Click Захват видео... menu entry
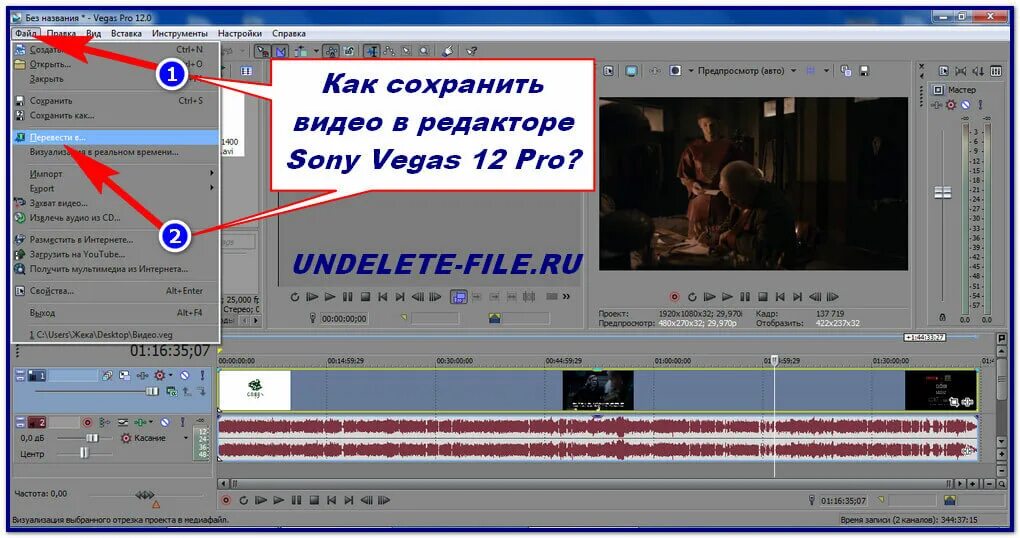The width and height of the screenshot is (1020, 538). tap(116, 203)
